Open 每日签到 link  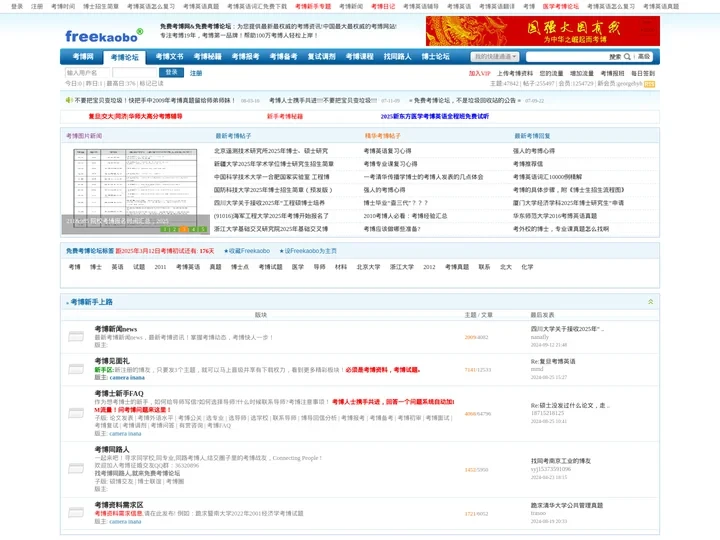(x=643, y=73)
